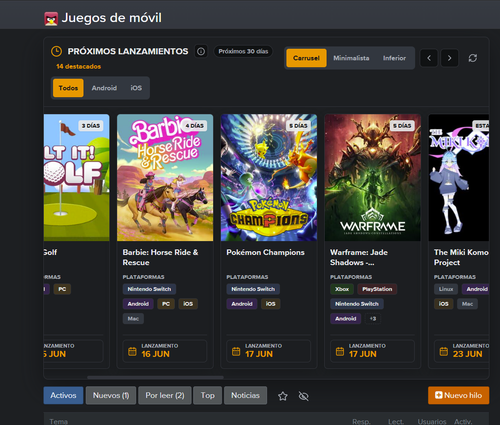Click Nintendo Switch tag on Pokémon card

(x=253, y=289)
